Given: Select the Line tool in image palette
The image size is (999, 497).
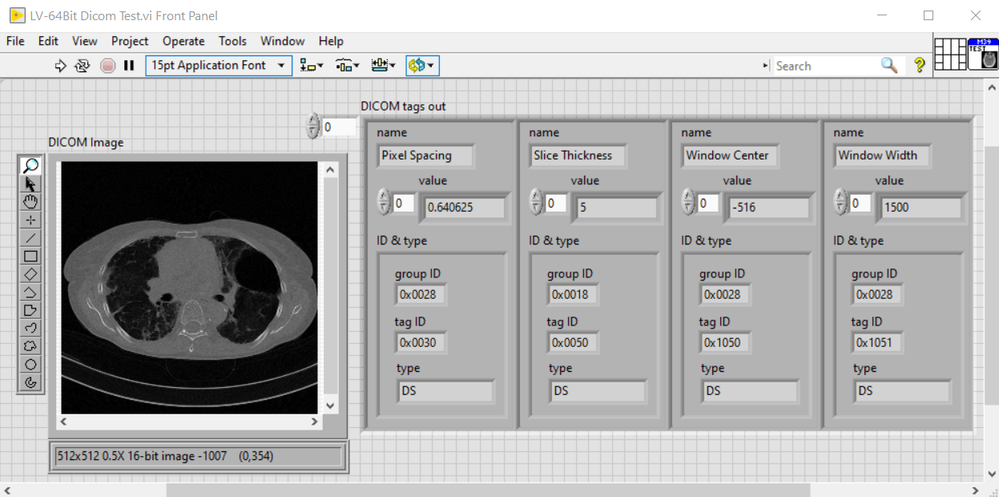Looking at the screenshot, I should click(31, 238).
